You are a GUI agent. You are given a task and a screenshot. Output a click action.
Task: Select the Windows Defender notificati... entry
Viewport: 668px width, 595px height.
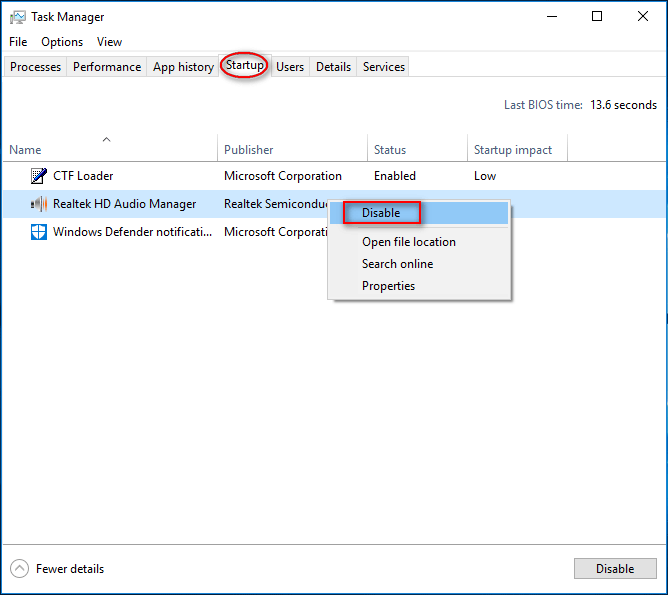tap(132, 232)
